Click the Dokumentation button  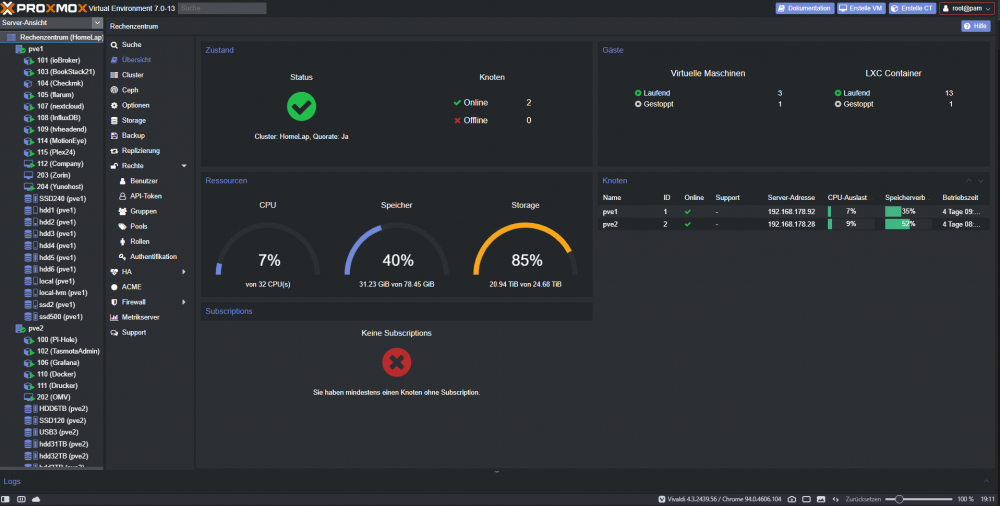tap(804, 8)
